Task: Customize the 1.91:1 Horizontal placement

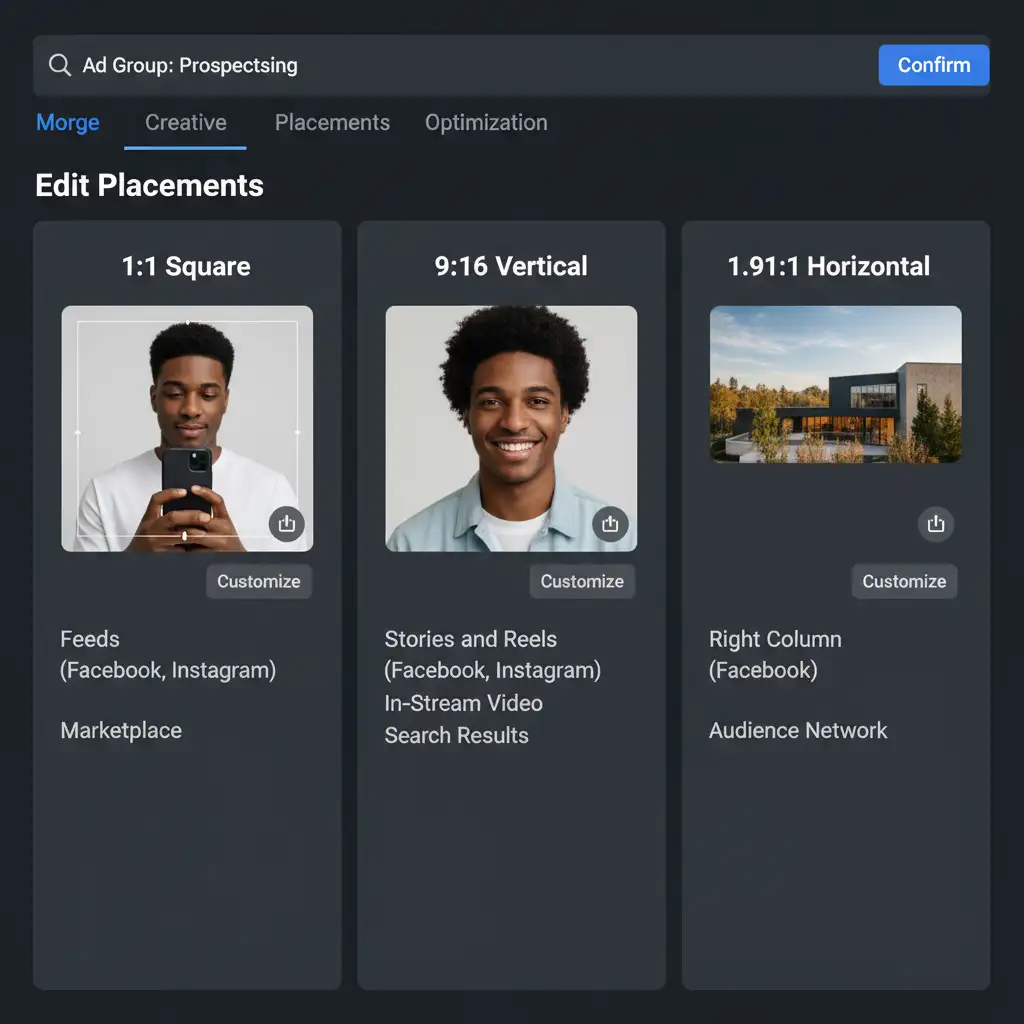Action: click(x=904, y=581)
